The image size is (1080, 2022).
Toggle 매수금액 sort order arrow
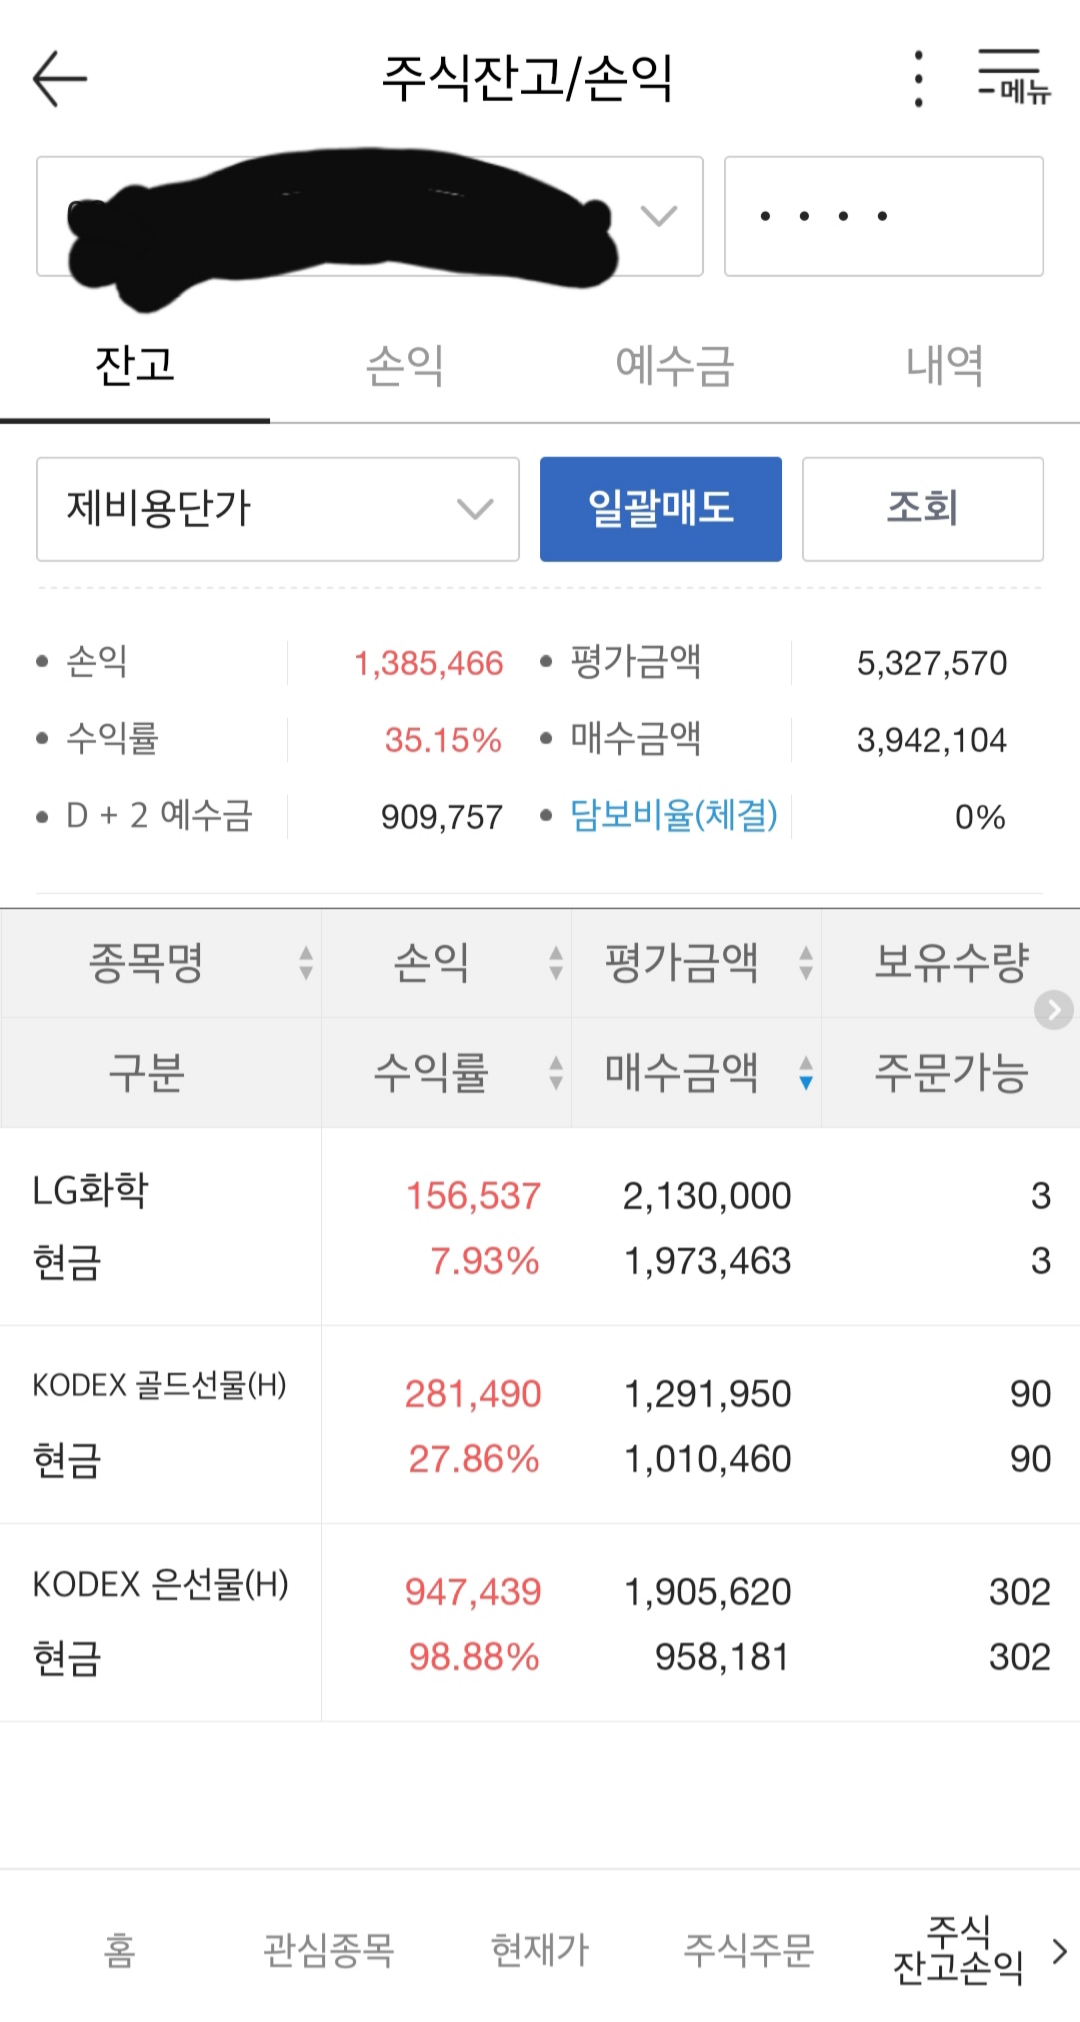coord(806,1073)
